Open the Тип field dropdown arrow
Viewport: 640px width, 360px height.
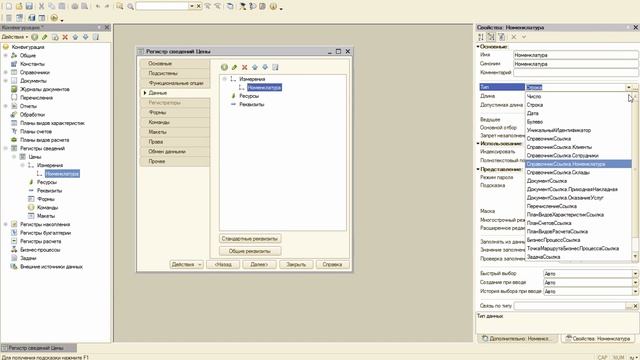coord(629,87)
